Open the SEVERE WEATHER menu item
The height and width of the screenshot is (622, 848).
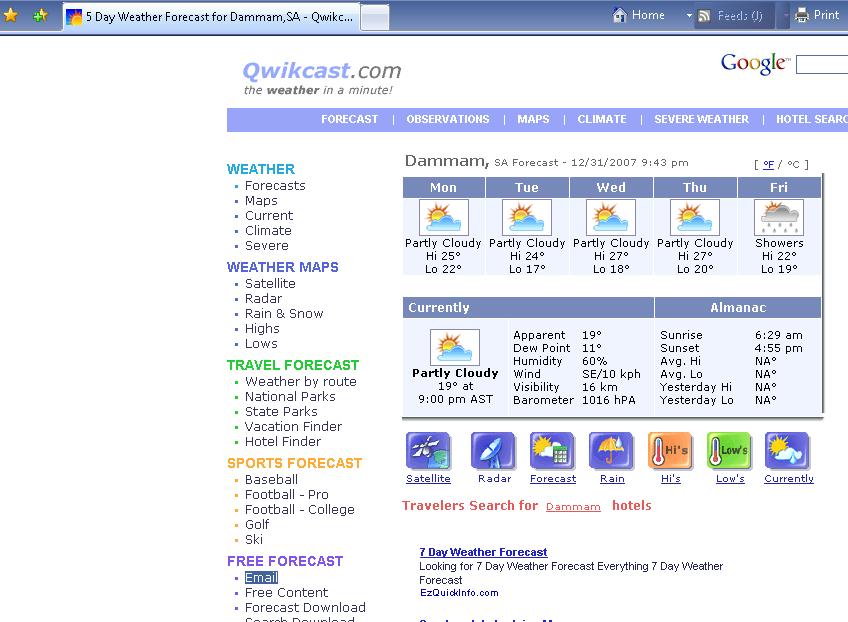pyautogui.click(x=701, y=119)
